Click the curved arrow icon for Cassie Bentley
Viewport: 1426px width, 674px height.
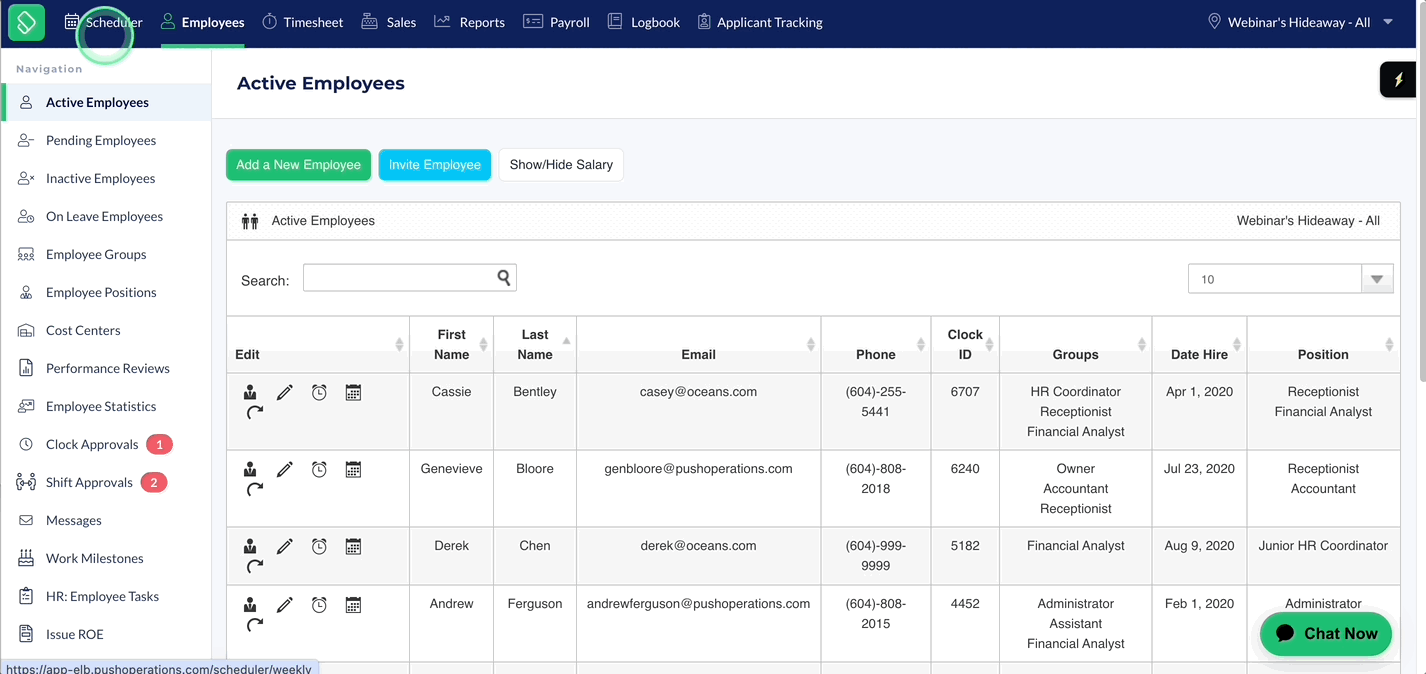pyautogui.click(x=254, y=412)
